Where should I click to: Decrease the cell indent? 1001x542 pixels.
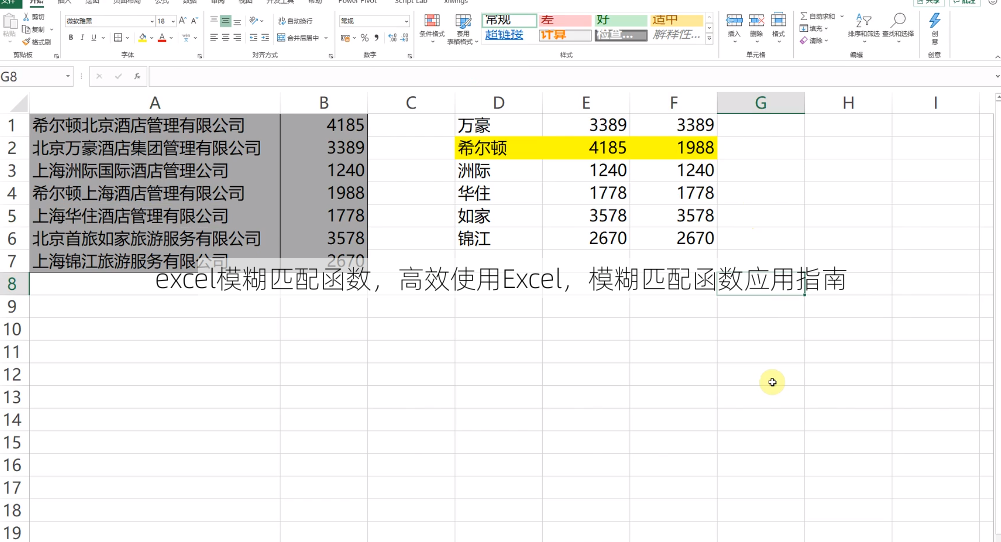(x=253, y=38)
